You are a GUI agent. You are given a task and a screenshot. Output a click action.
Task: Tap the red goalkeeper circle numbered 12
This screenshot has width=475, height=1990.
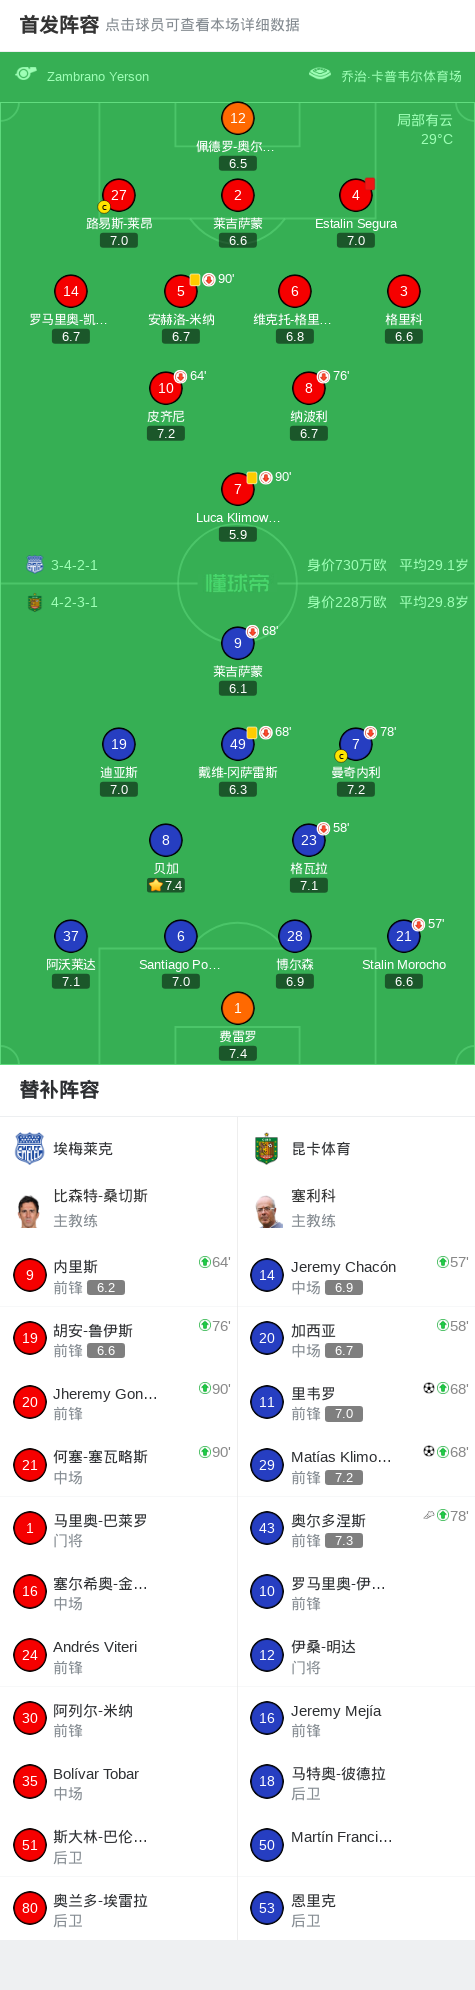(238, 118)
